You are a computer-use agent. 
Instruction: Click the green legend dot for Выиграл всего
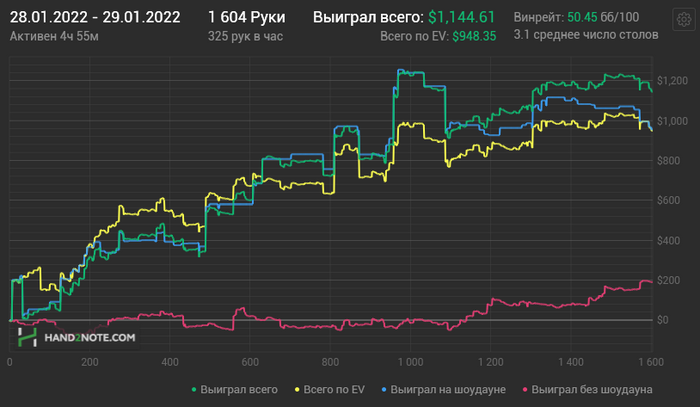click(x=194, y=390)
